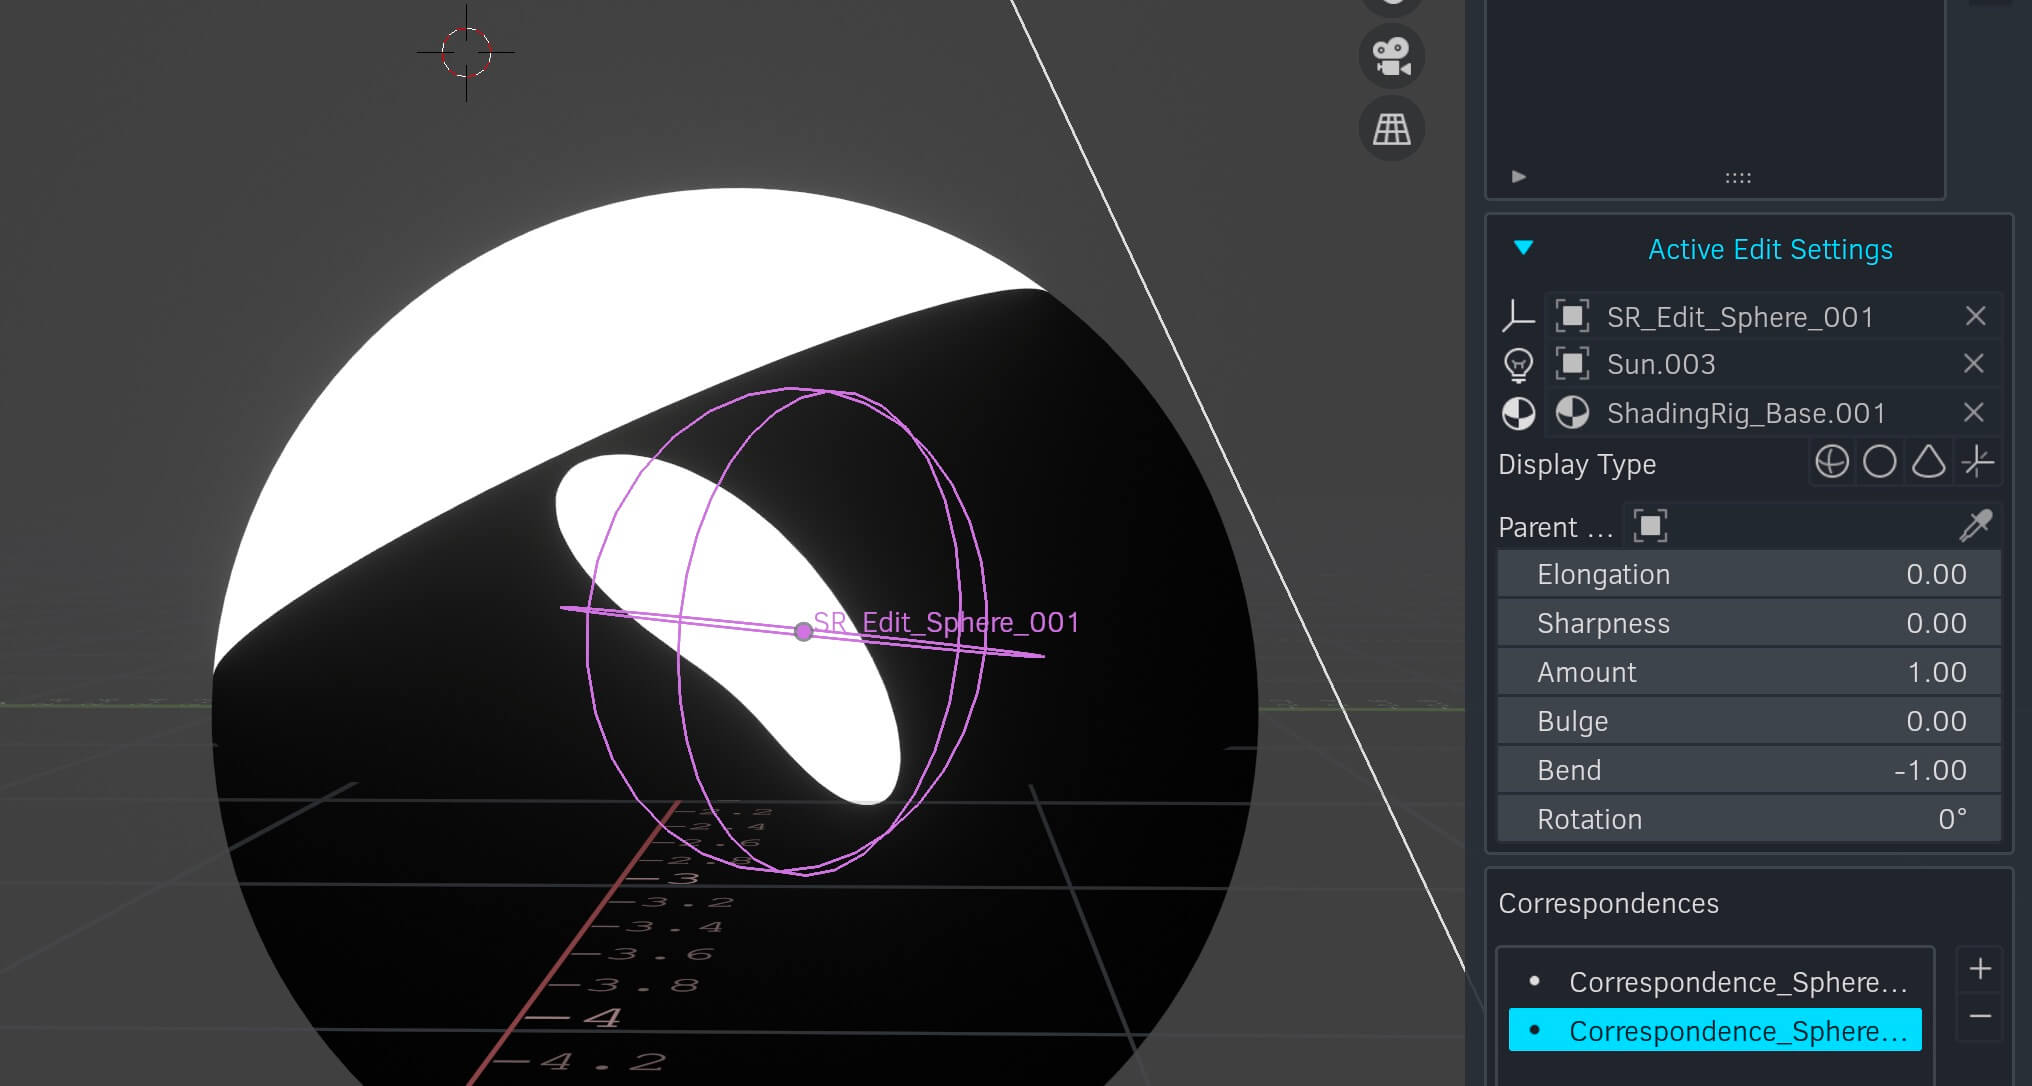Click the 3D cursor in the viewport
Viewport: 2032px width, 1086px height.
coord(466,52)
